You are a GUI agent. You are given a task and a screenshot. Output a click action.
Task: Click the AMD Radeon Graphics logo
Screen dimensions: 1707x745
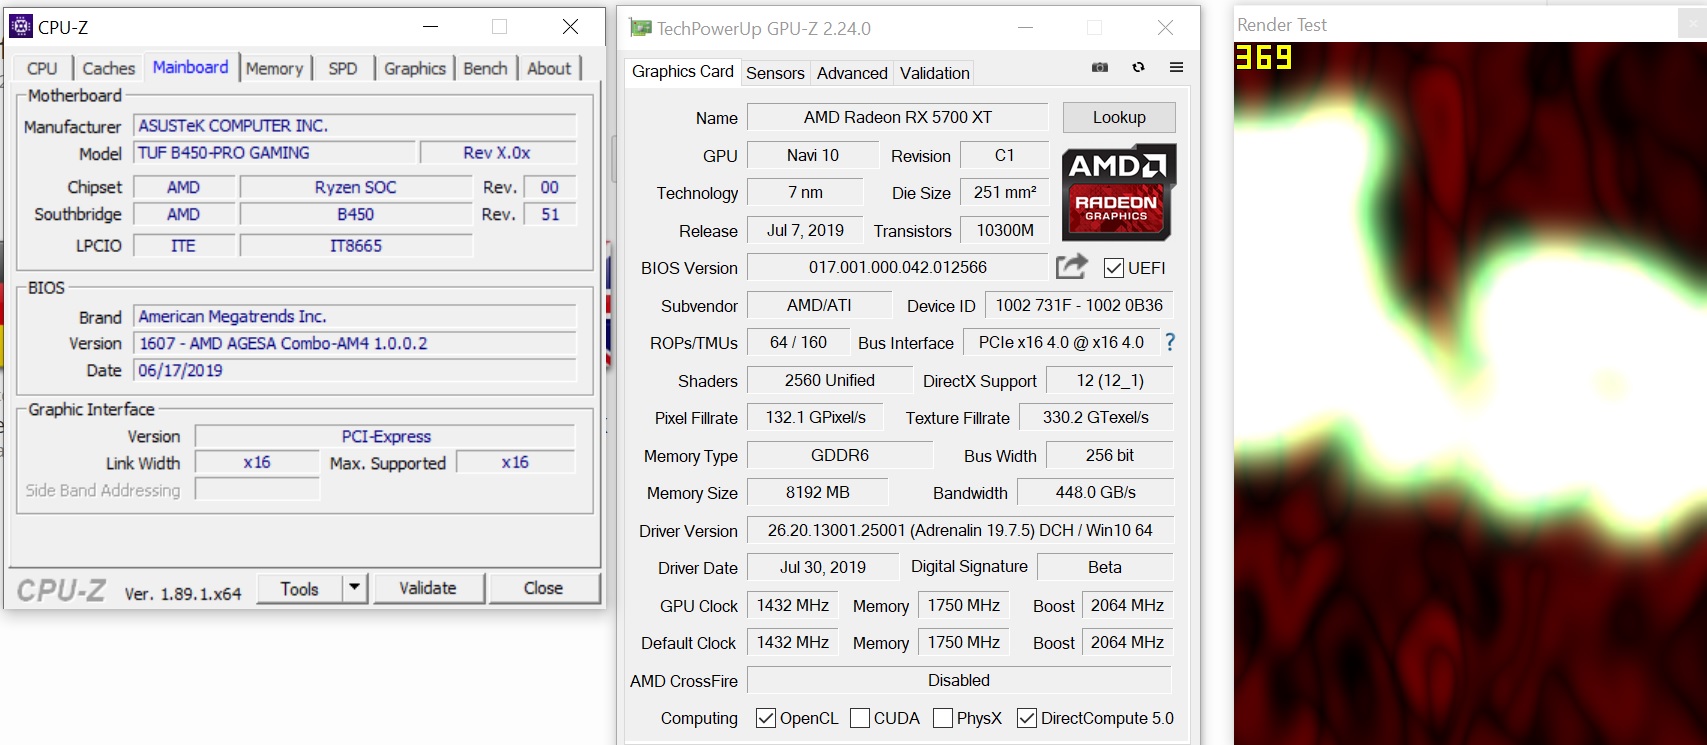pos(1118,192)
